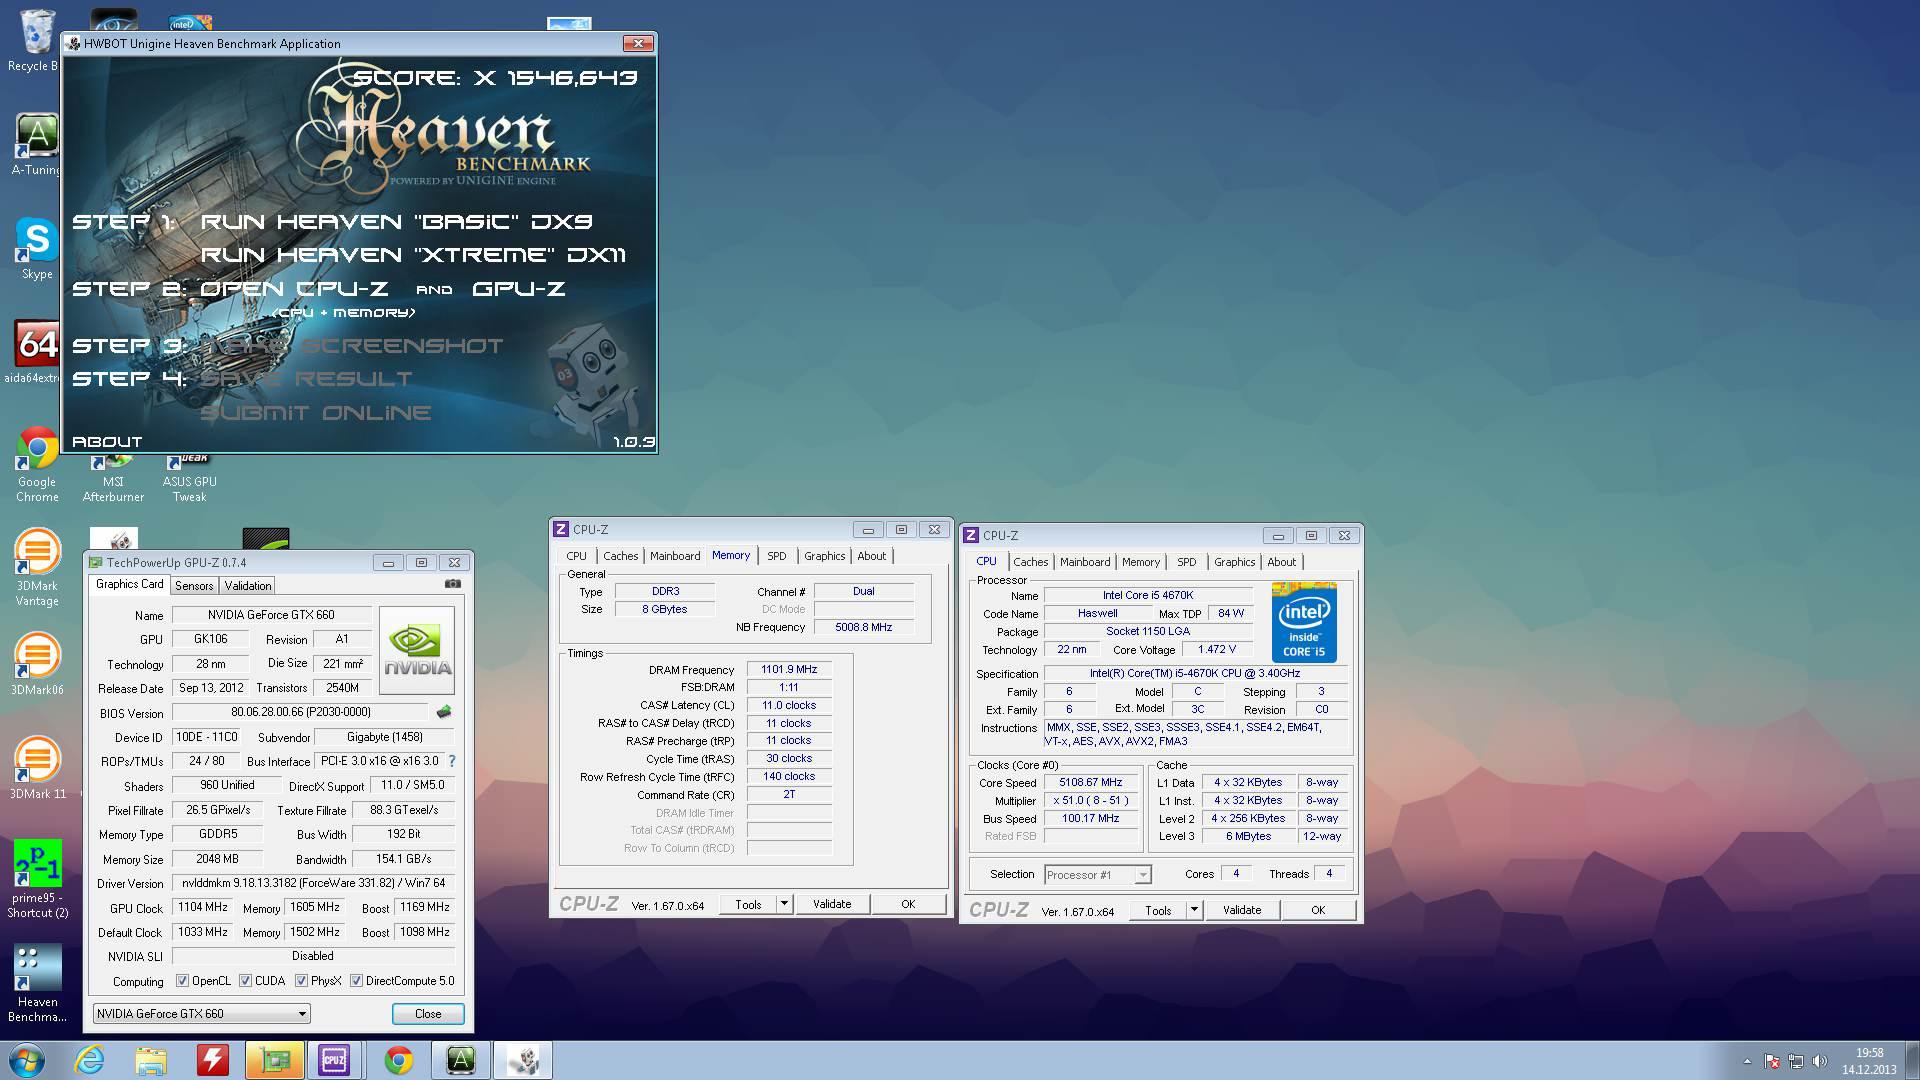This screenshot has width=1920, height=1080.
Task: Open Tools dropdown arrow in CPU-Z CPU window
Action: coord(1194,910)
